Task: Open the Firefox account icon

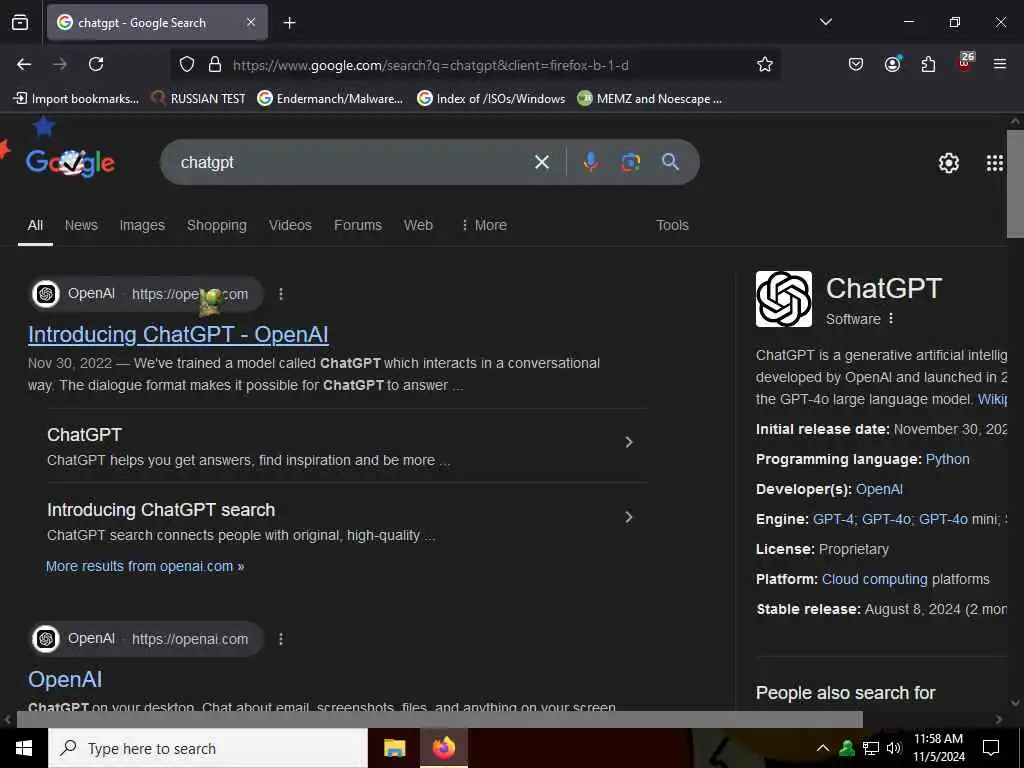Action: point(892,63)
